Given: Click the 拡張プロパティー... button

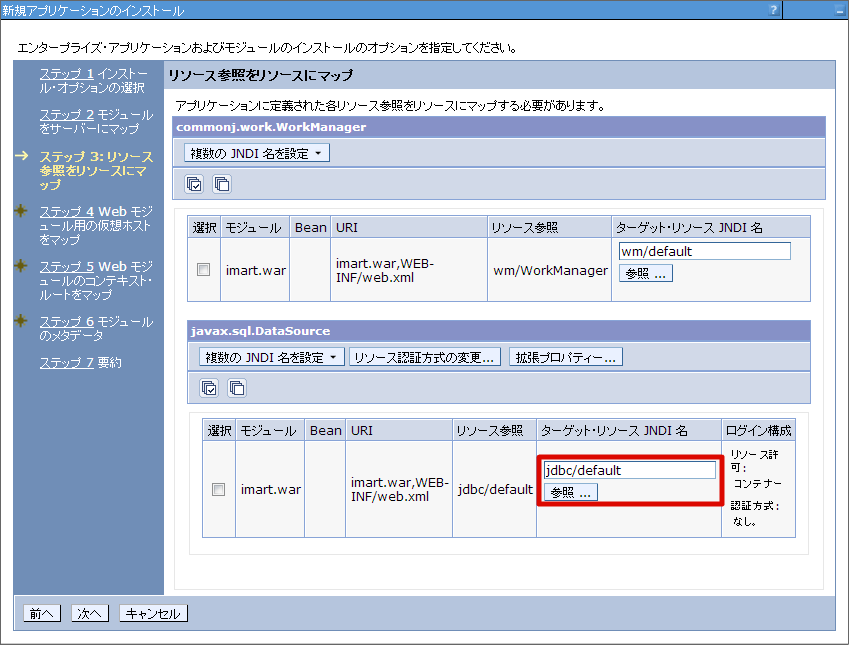Looking at the screenshot, I should pos(566,357).
